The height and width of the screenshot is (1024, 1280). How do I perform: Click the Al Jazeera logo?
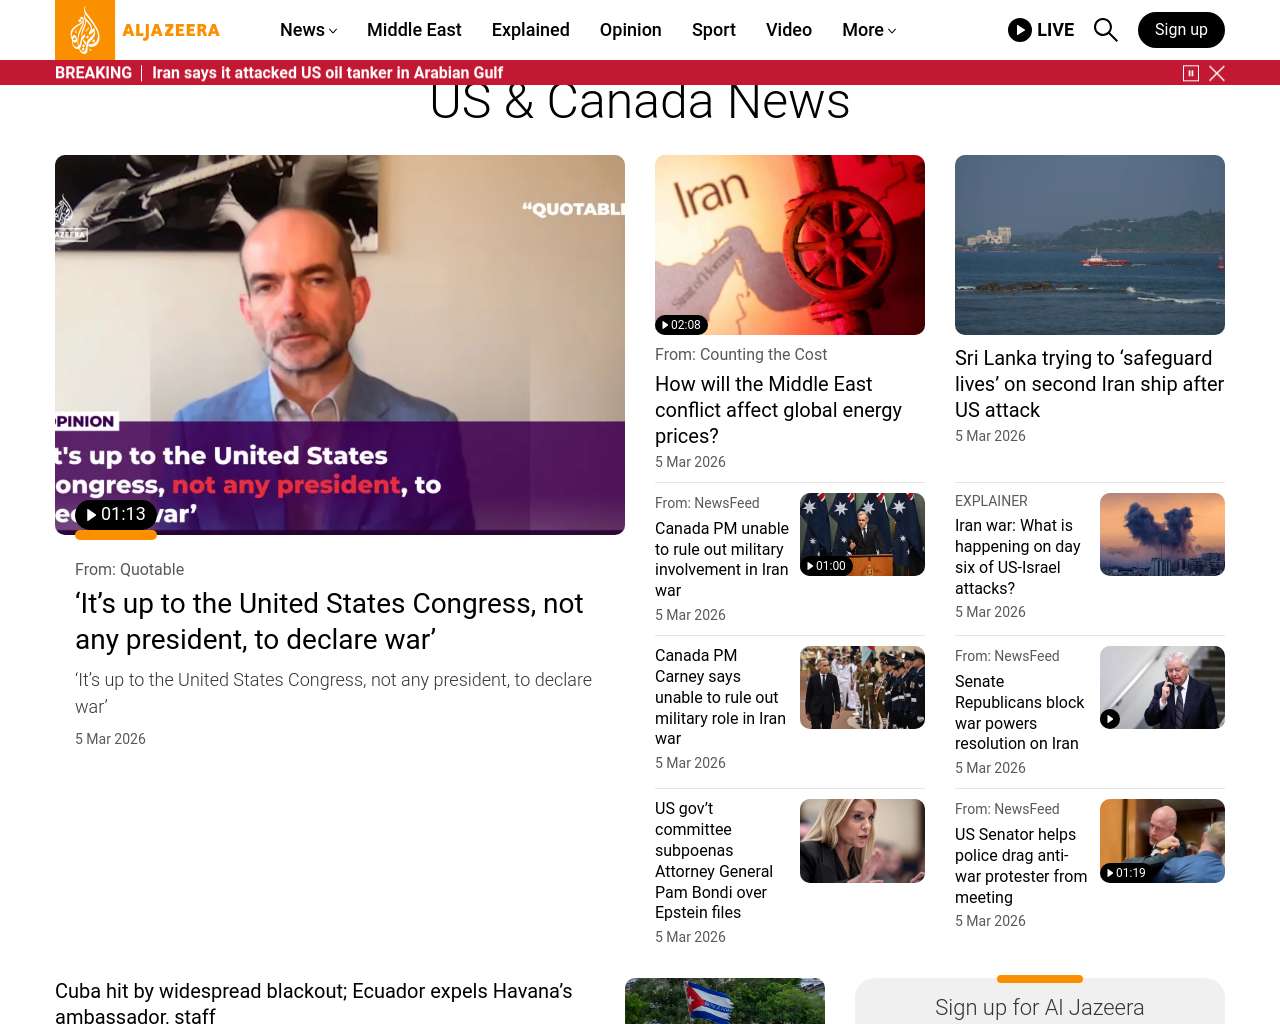[138, 30]
